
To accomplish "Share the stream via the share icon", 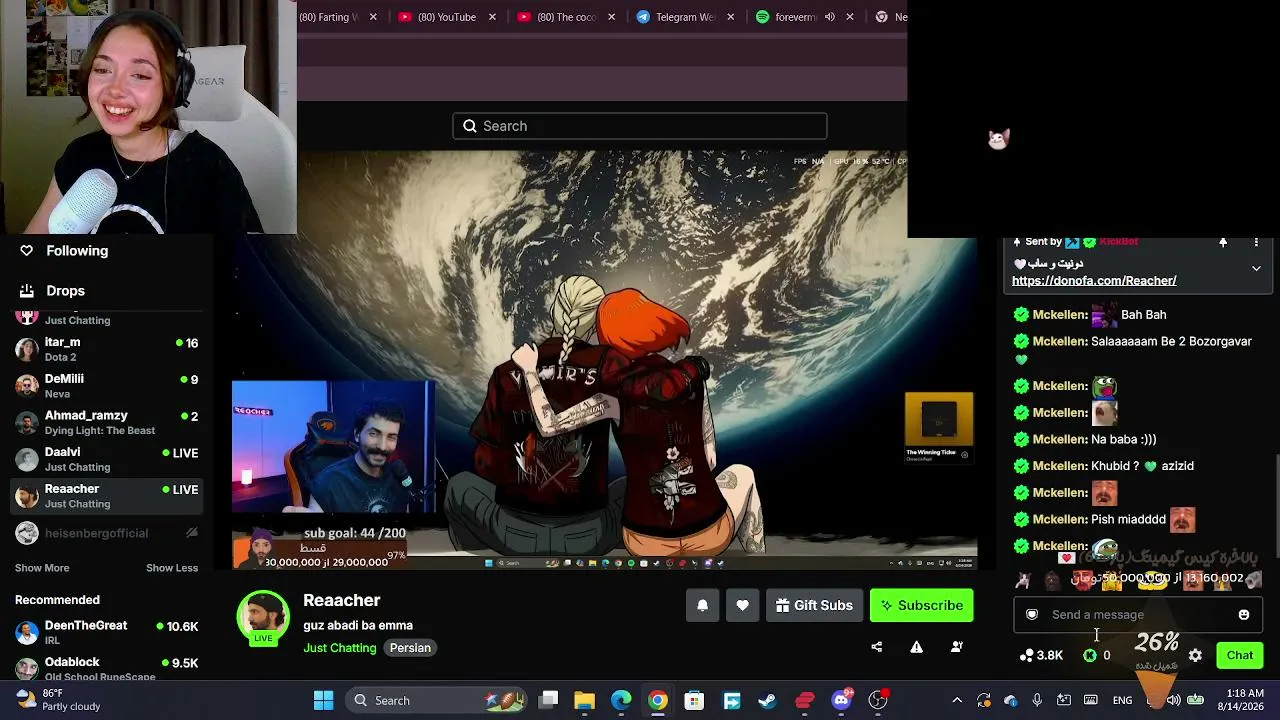I will click(x=877, y=647).
